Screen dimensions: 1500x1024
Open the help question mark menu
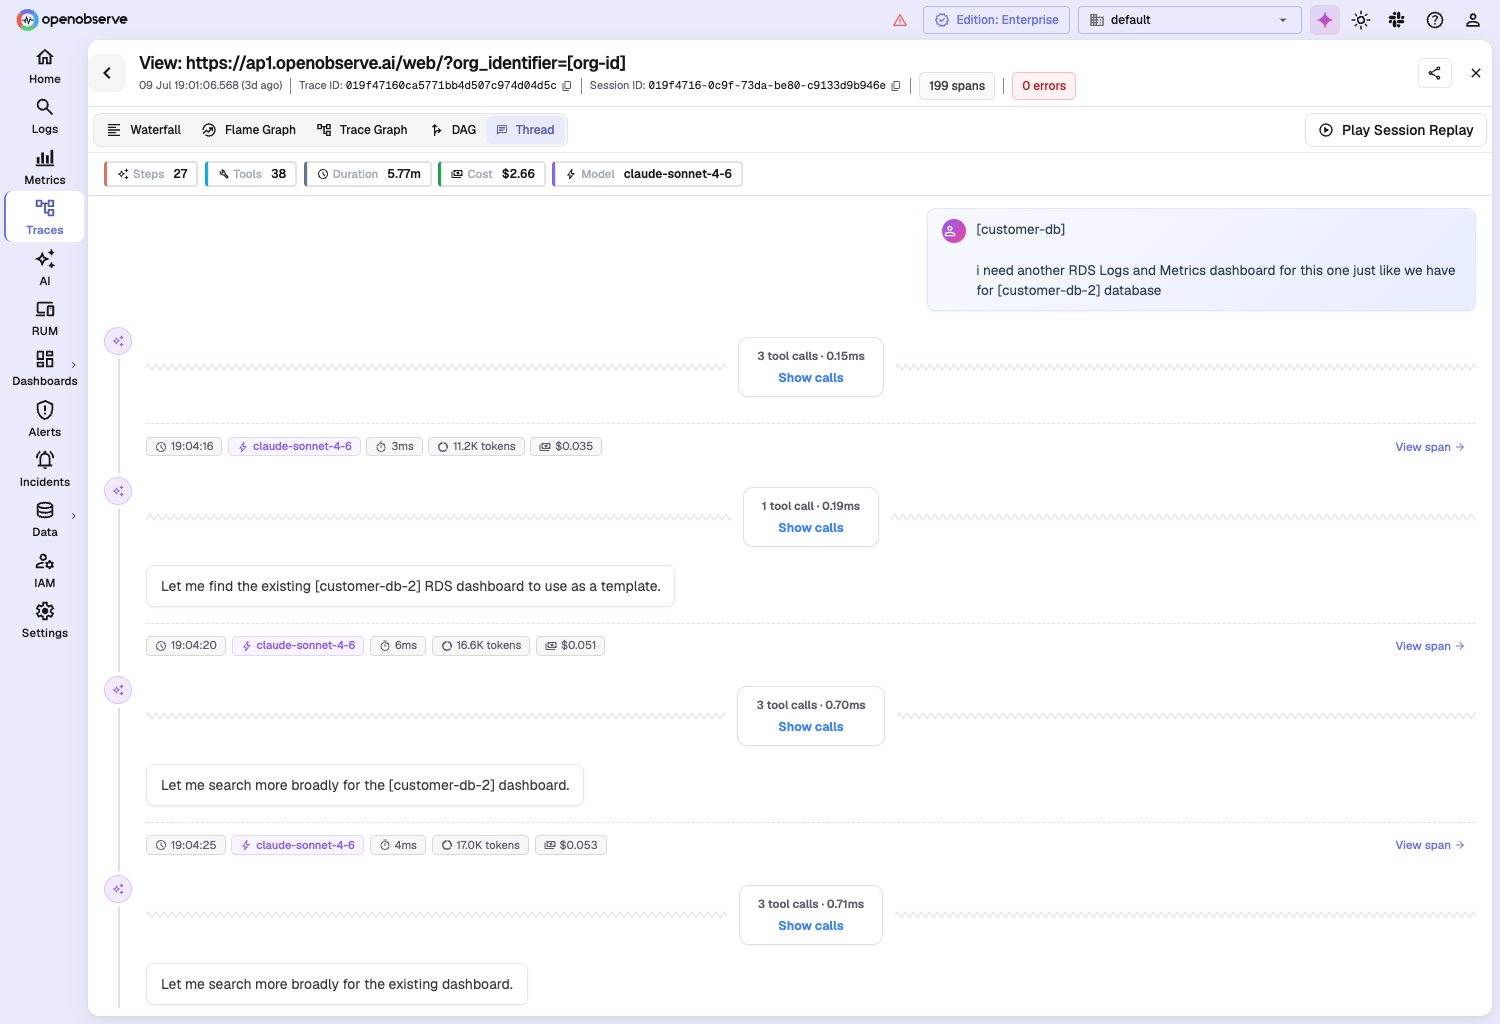(x=1435, y=20)
